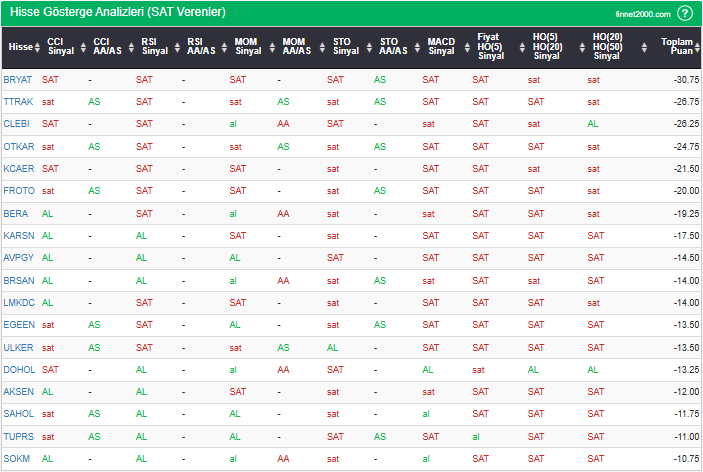Click the STO Sinyal header label
This screenshot has height=472, width=703.
(346, 46)
